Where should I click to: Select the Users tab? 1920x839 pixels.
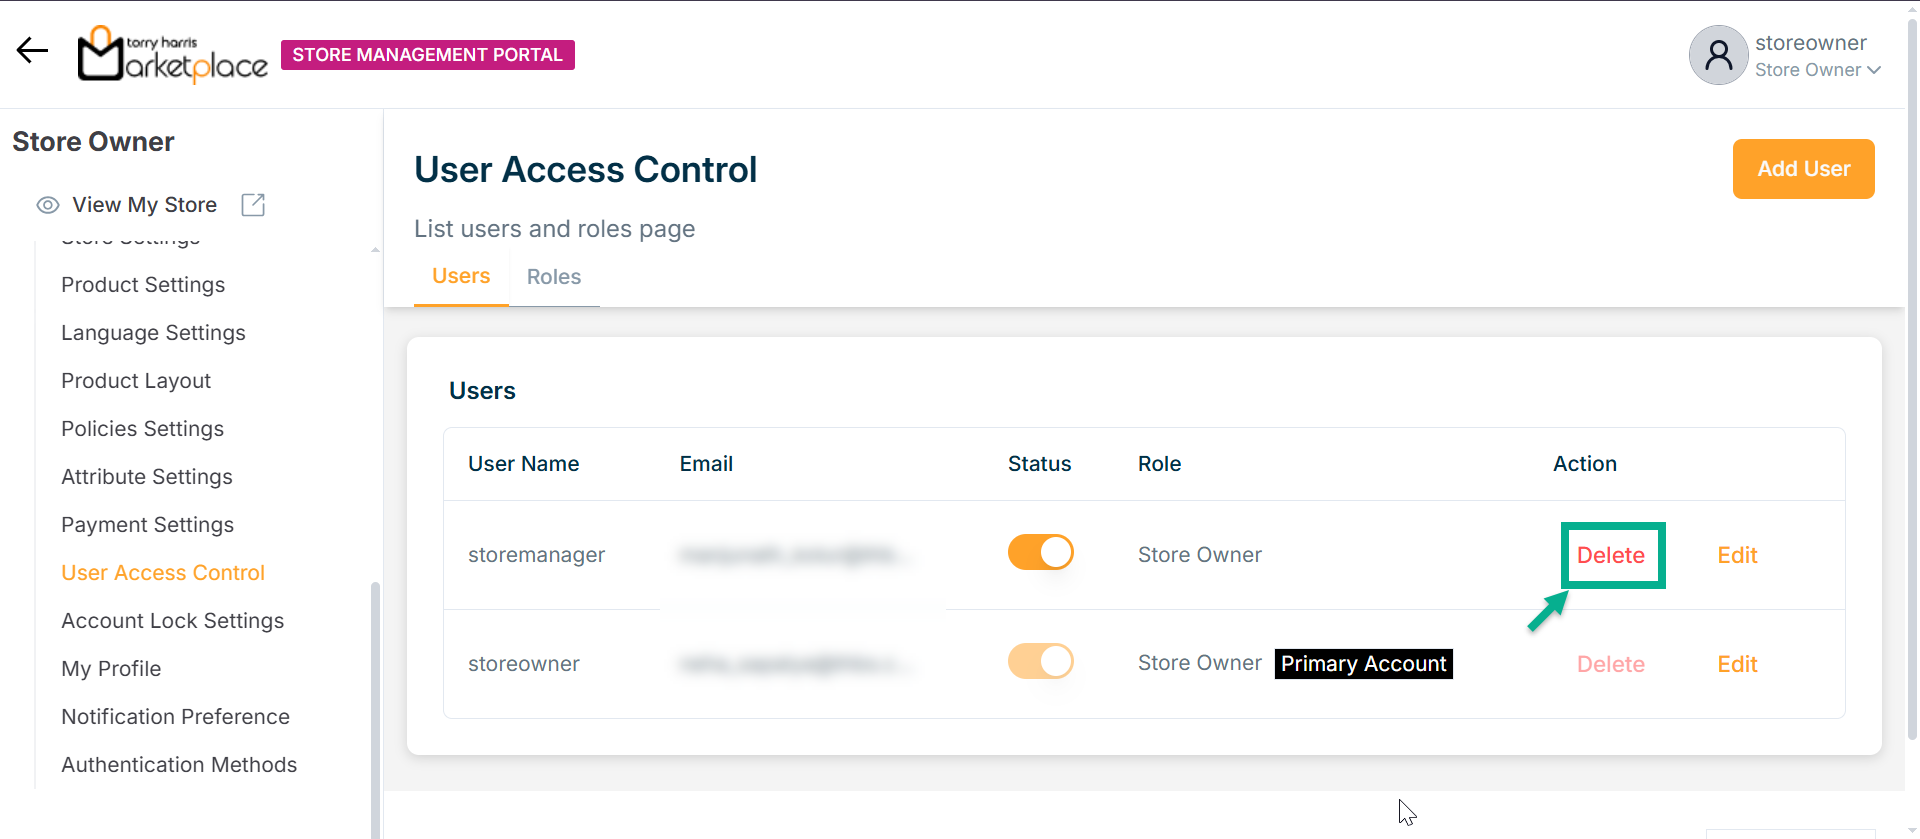(461, 276)
